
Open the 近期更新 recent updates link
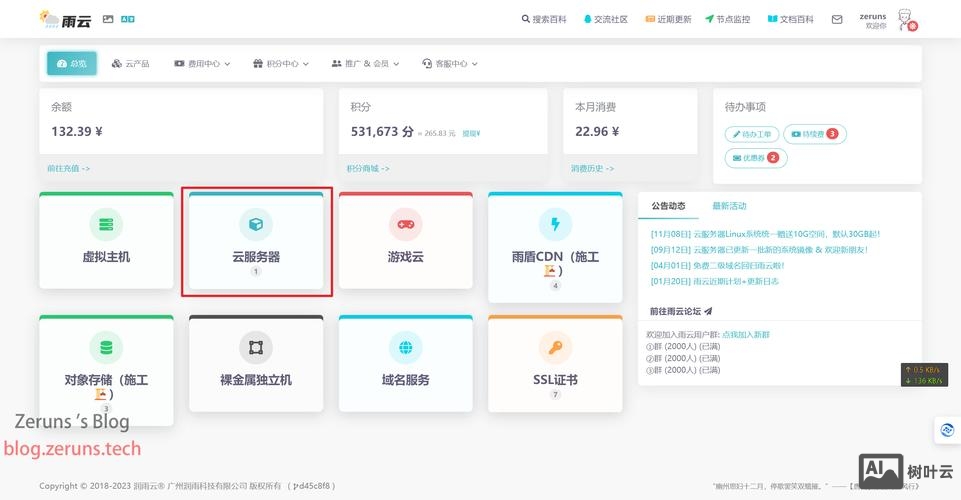(x=668, y=19)
